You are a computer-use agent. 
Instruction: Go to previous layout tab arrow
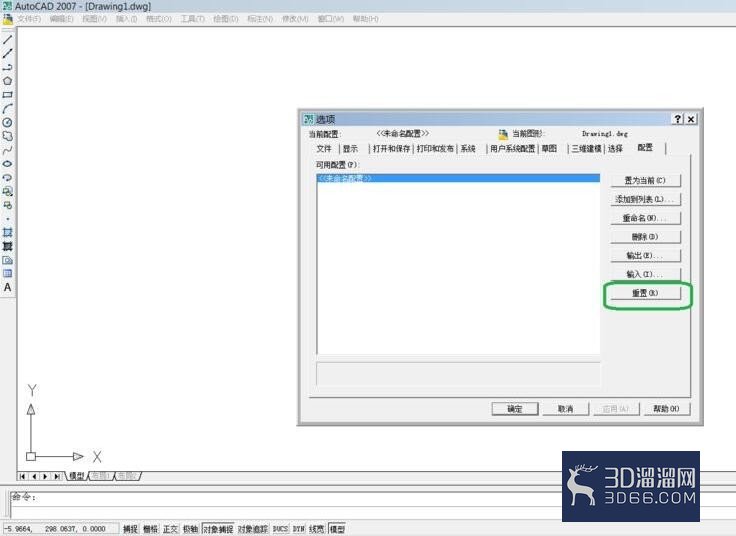point(34,476)
